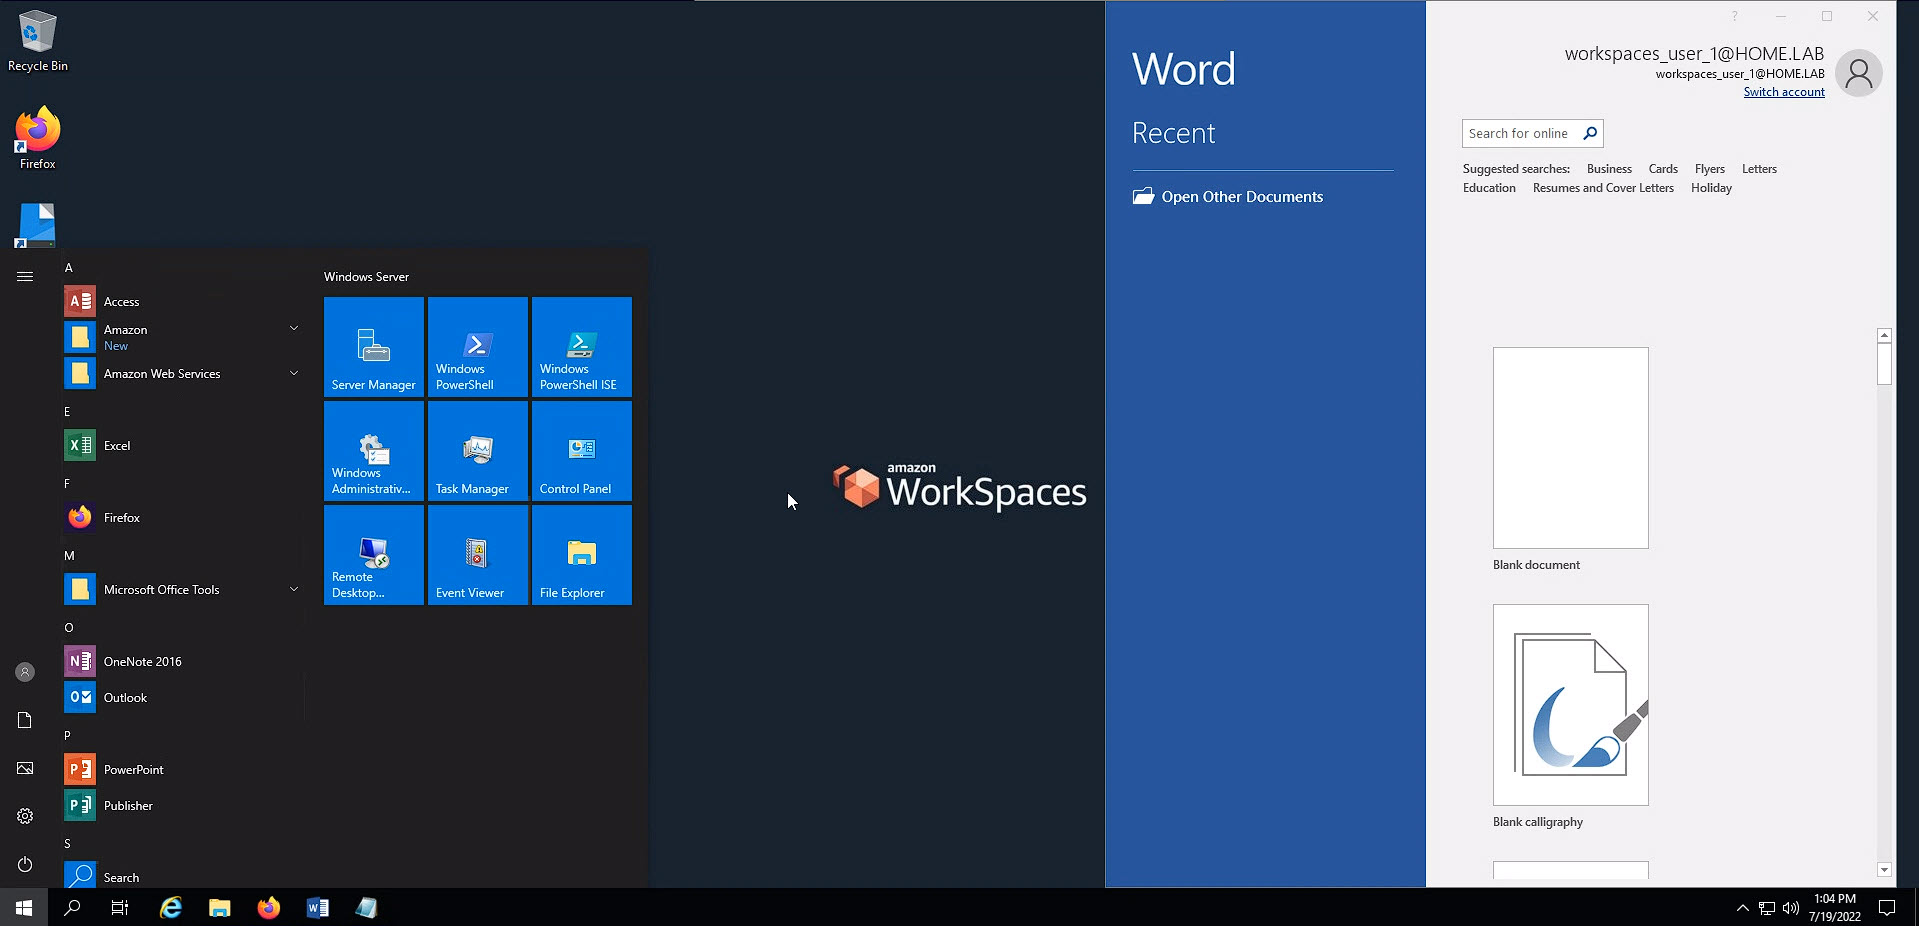Image resolution: width=1919 pixels, height=926 pixels.
Task: Launch Excel from the Start menu
Action: (117, 445)
